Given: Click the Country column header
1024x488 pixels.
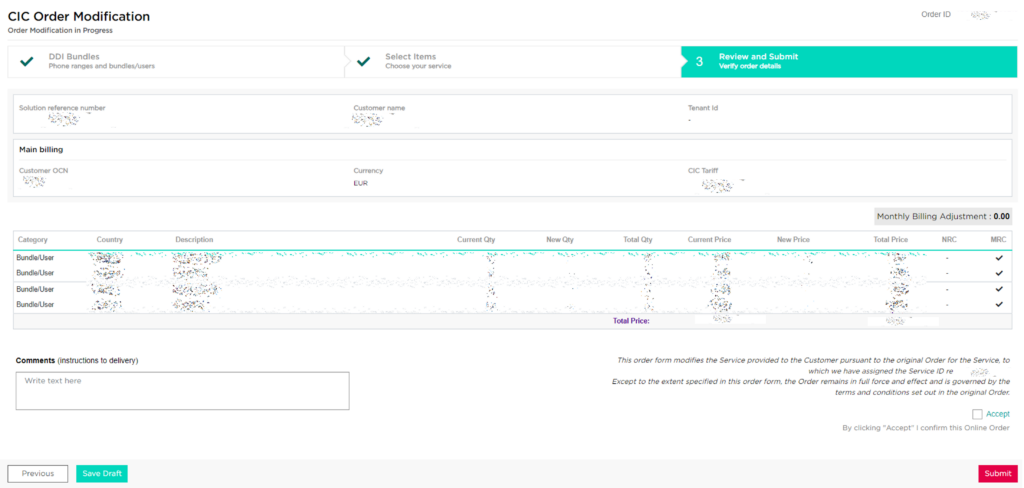Looking at the screenshot, I should (110, 240).
